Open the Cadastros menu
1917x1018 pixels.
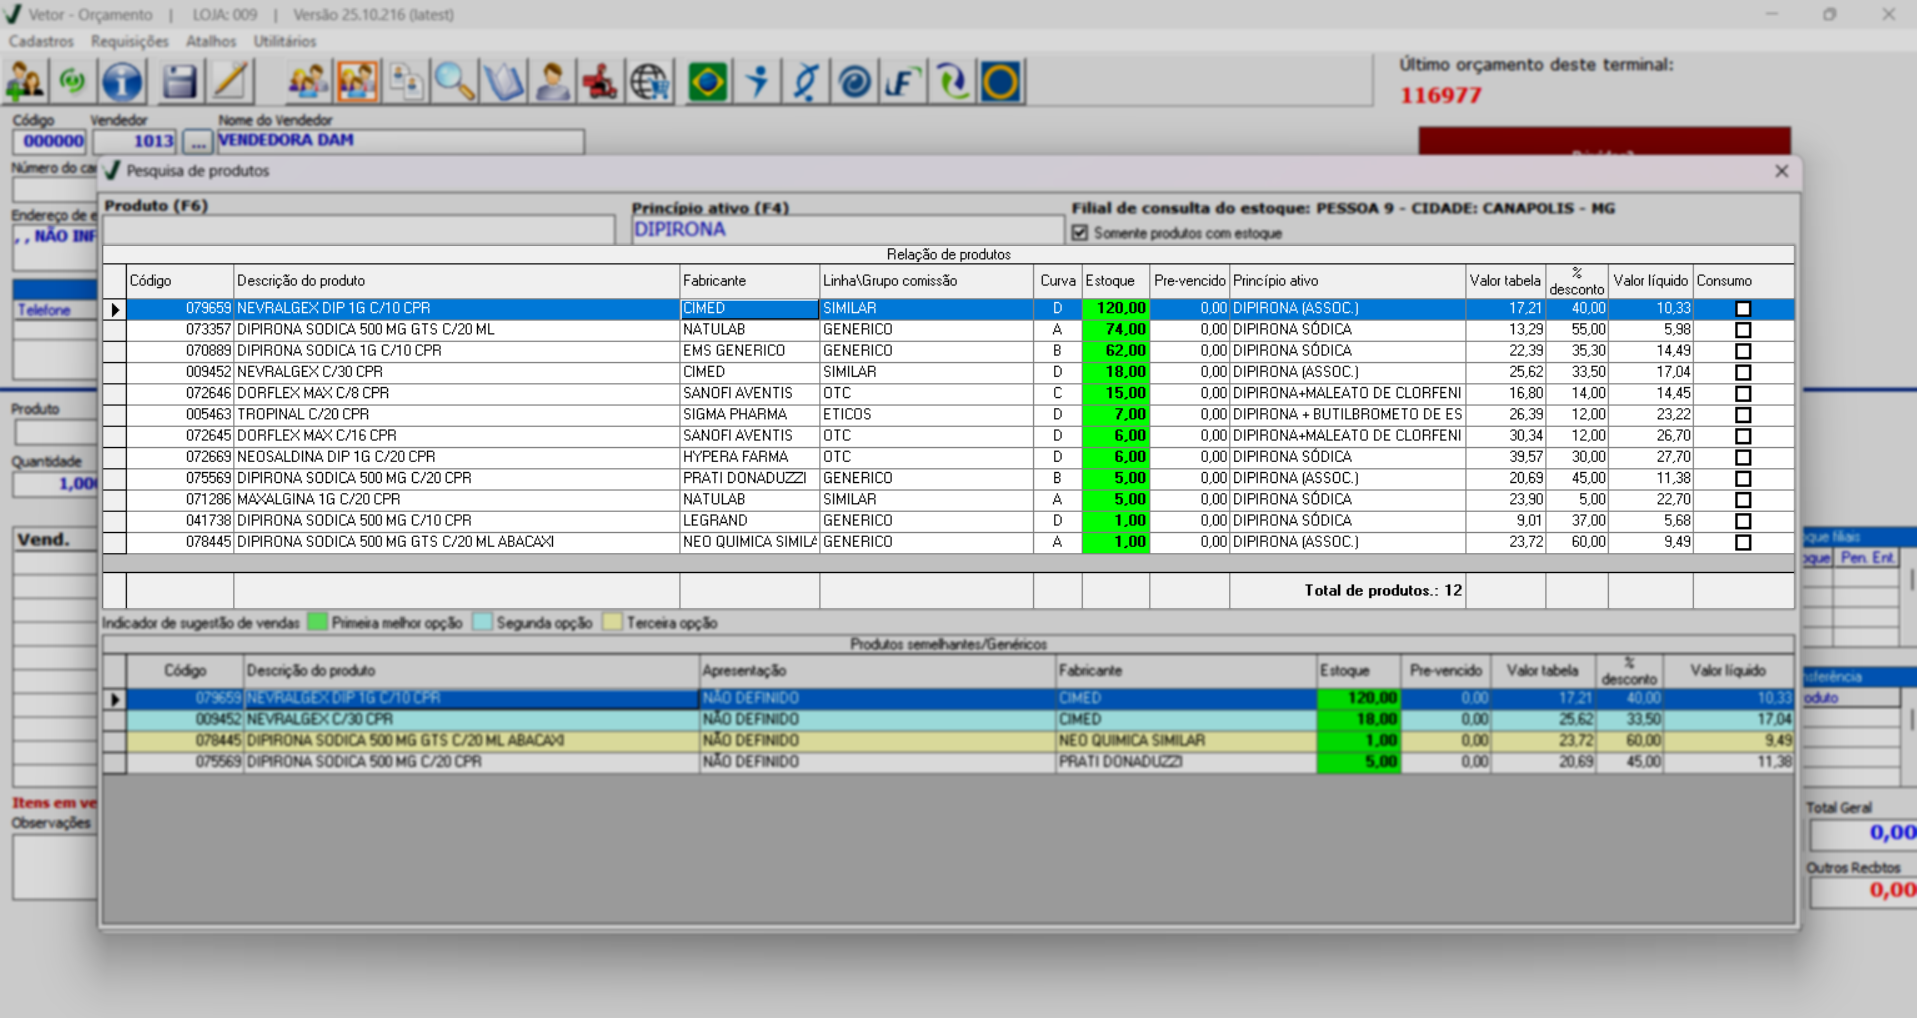tap(41, 41)
